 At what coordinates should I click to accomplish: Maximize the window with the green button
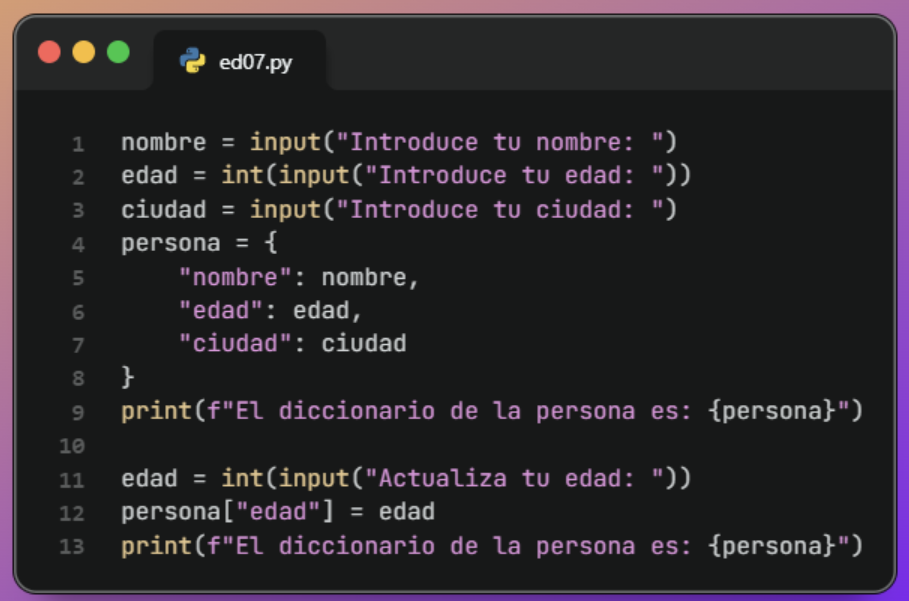point(118,52)
